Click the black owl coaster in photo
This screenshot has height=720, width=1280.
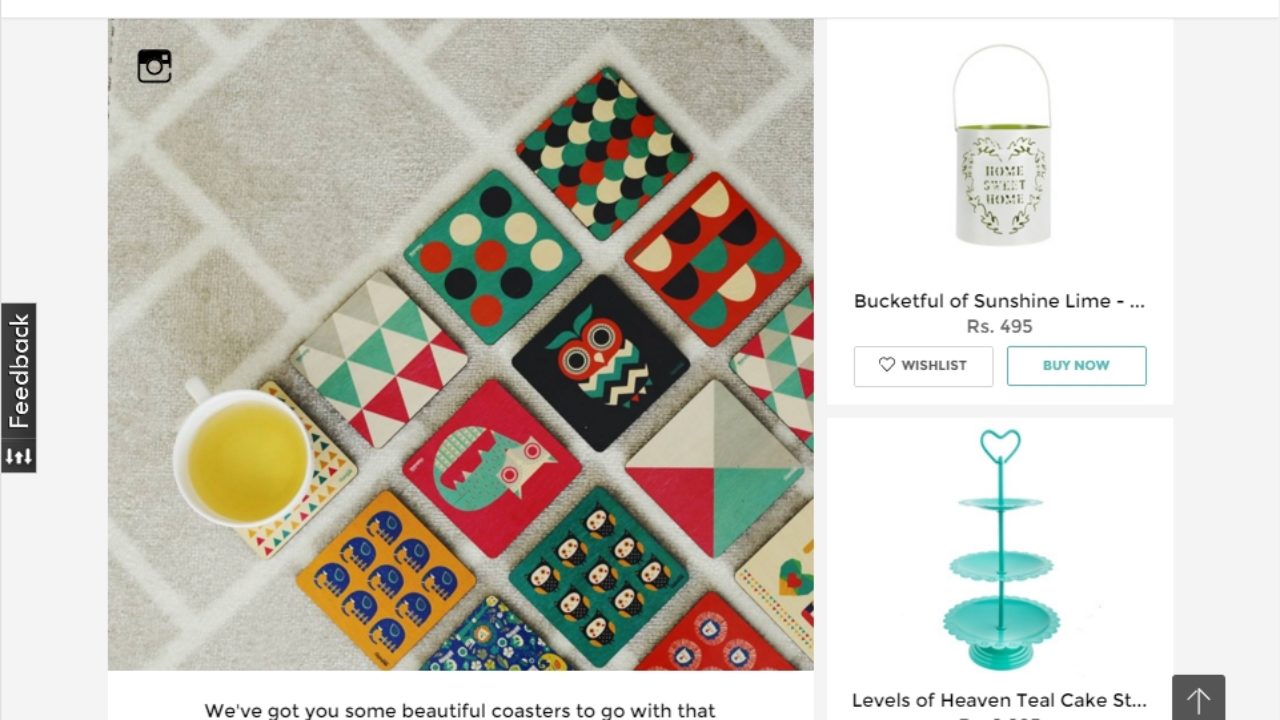(600, 363)
